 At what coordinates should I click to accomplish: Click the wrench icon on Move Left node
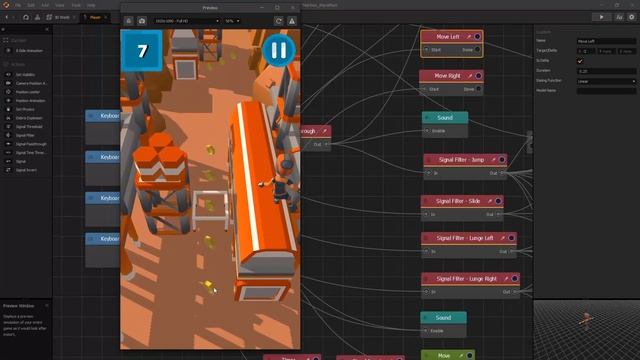(x=469, y=37)
